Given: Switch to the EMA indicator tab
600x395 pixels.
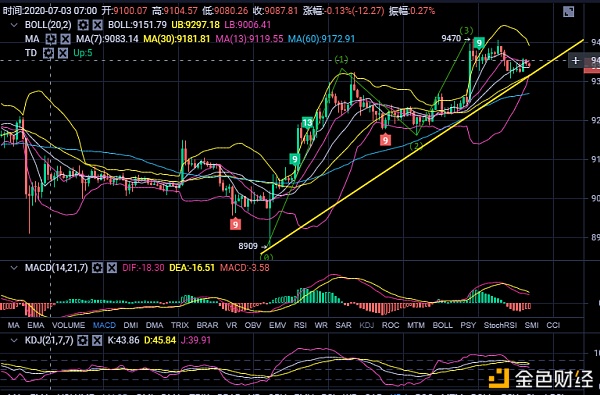Looking at the screenshot, I should point(36,325).
